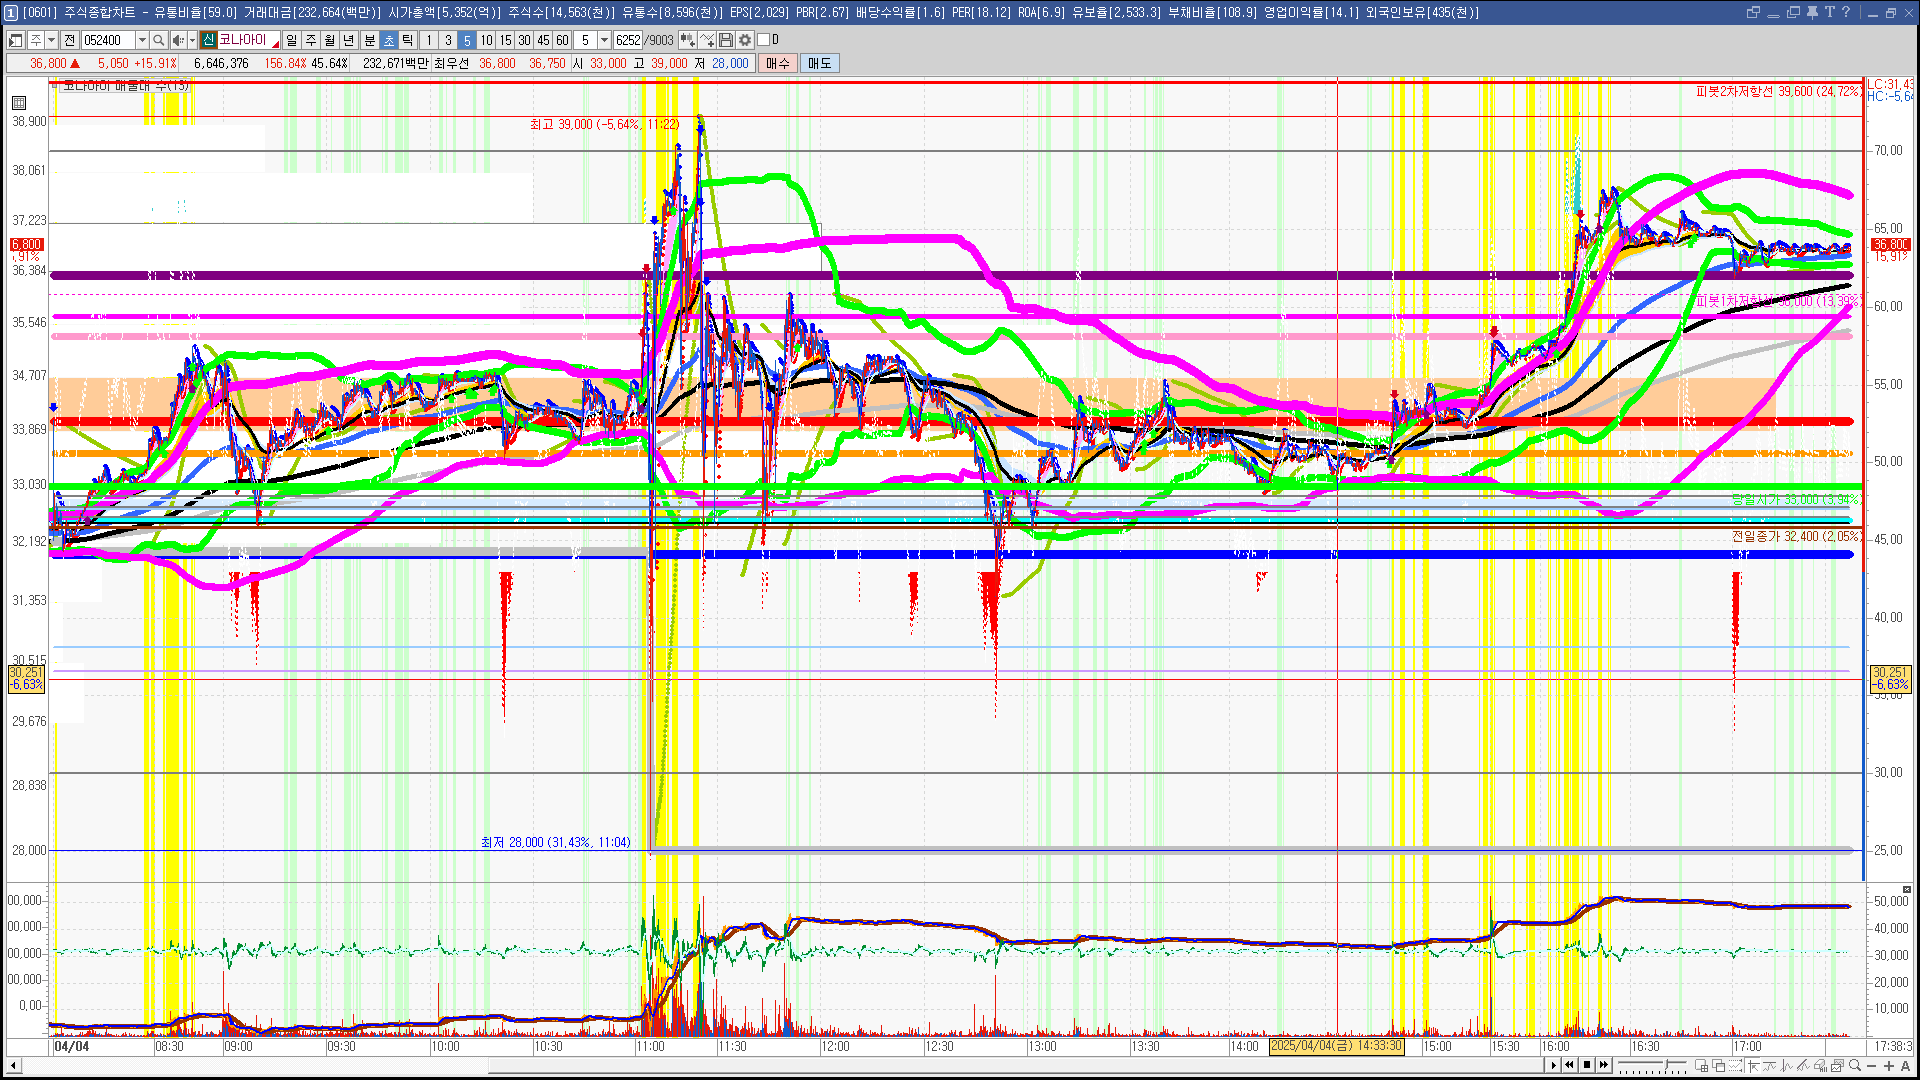
Task: Click the pin window icon in title bar
Action: 1812,12
